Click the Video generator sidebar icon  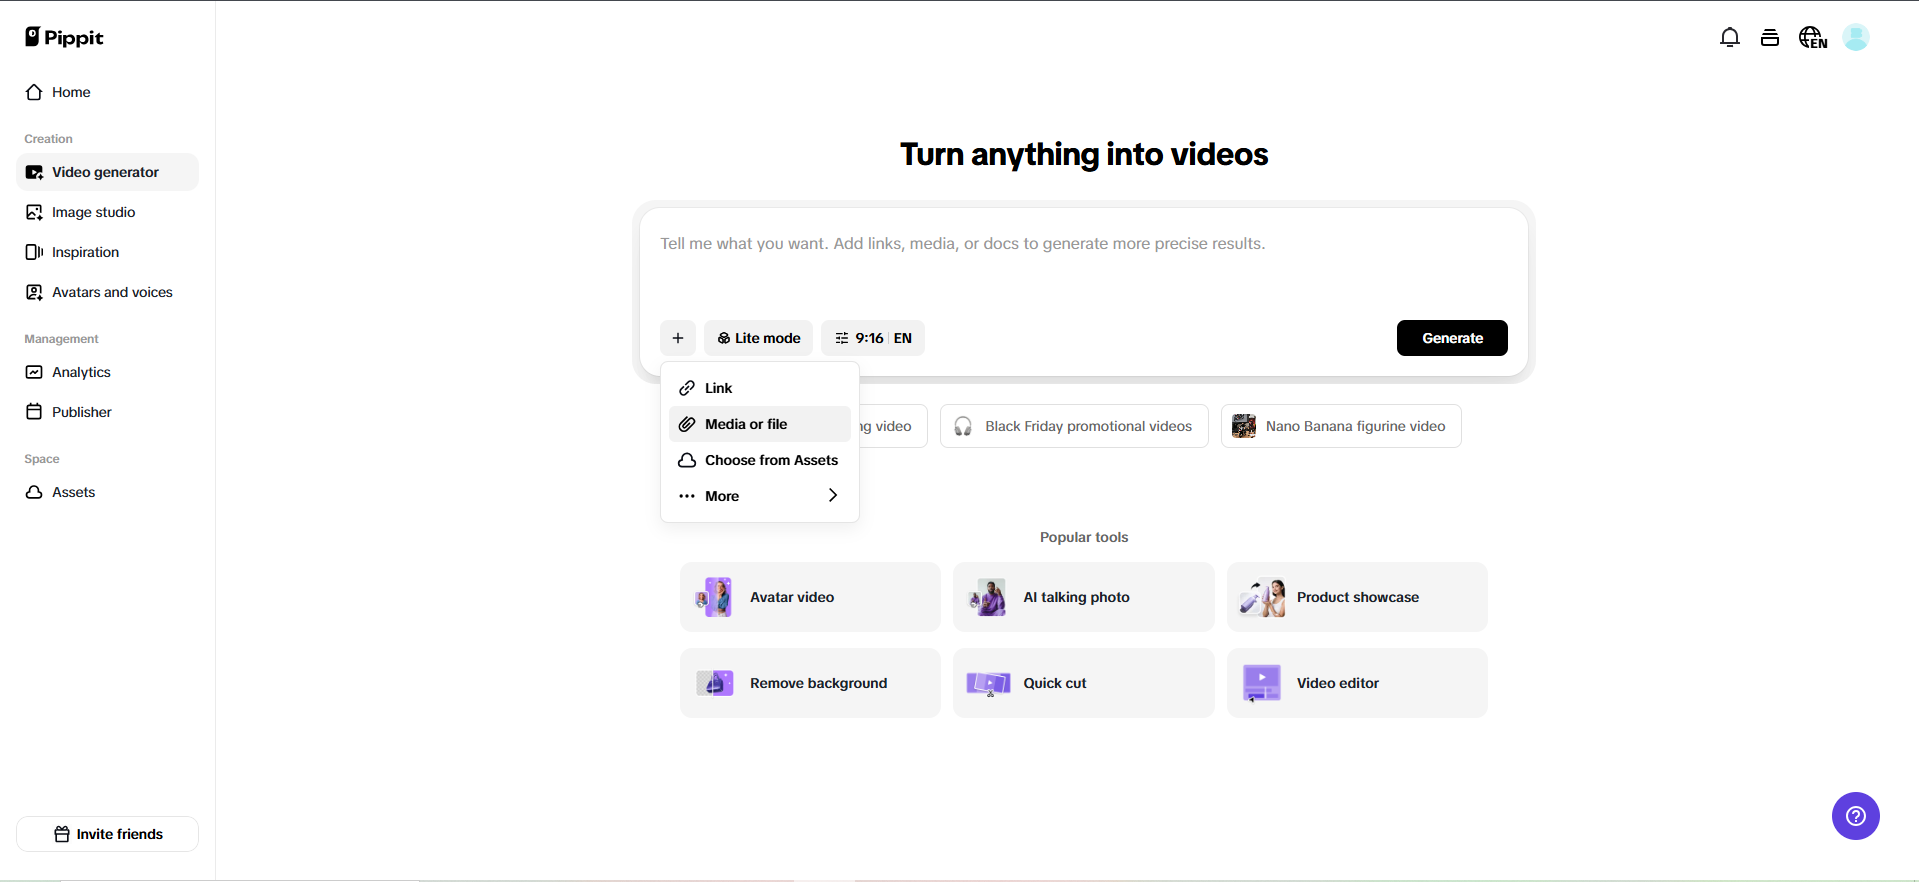tap(34, 172)
